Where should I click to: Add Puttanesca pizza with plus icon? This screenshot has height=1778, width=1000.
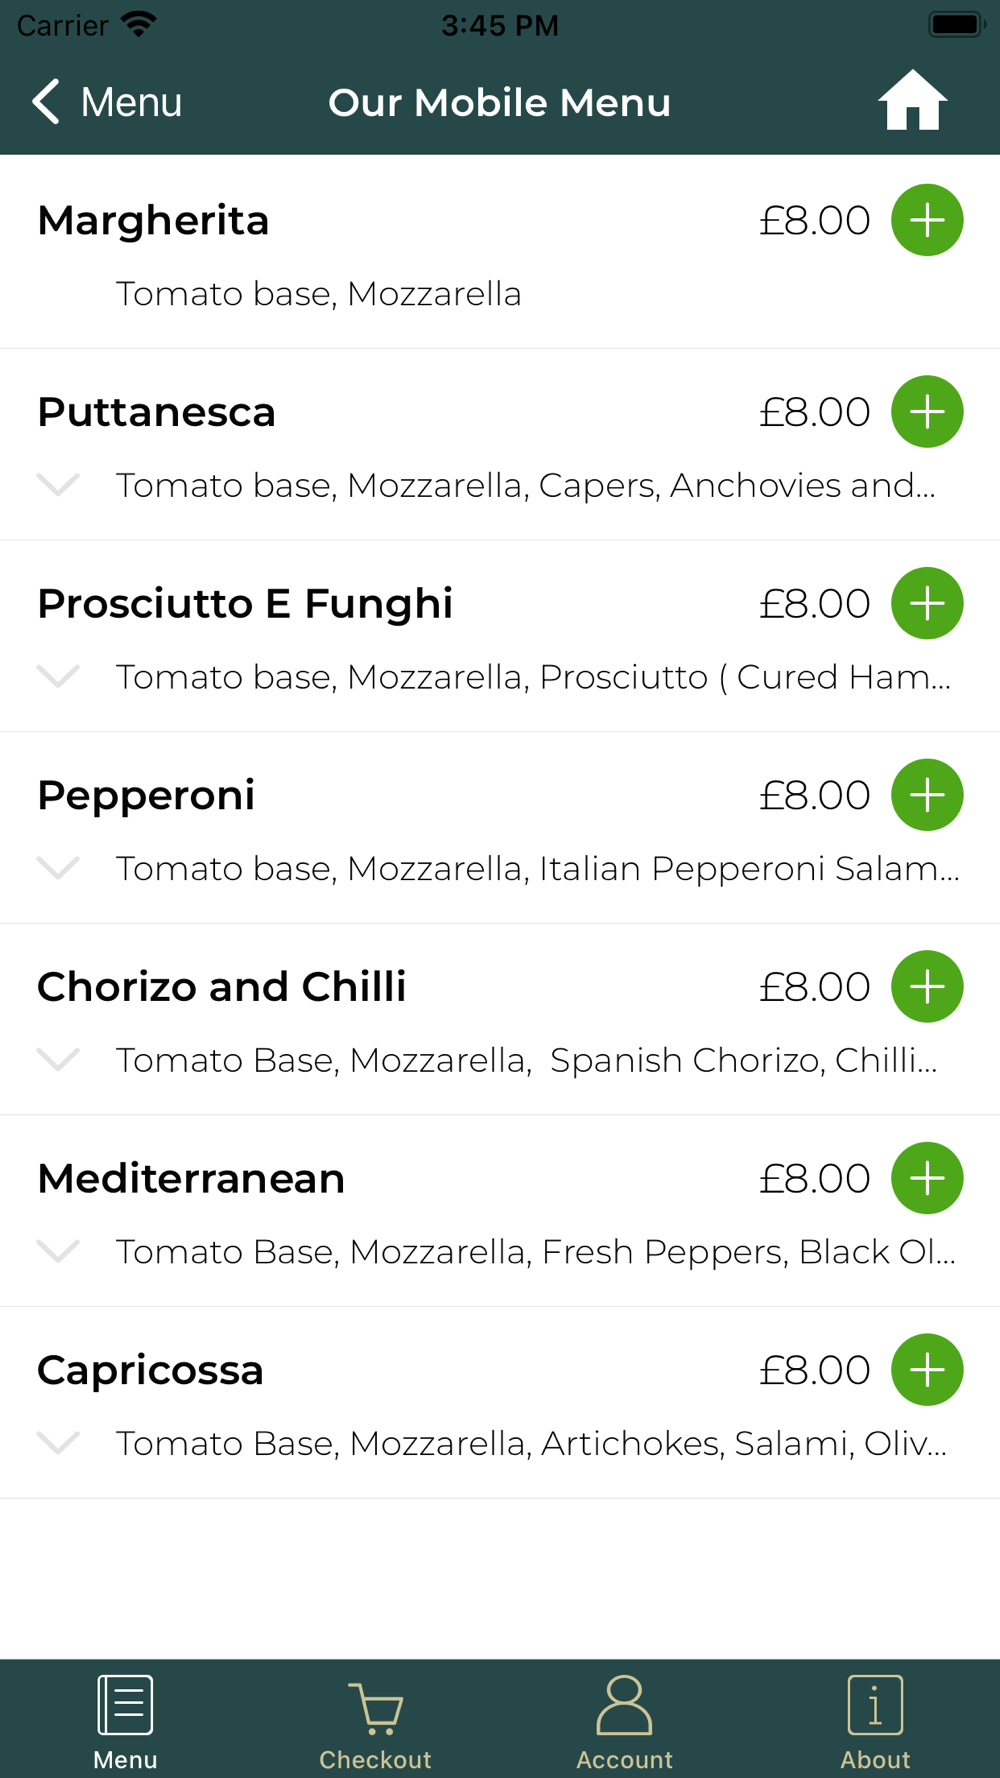[x=927, y=412]
